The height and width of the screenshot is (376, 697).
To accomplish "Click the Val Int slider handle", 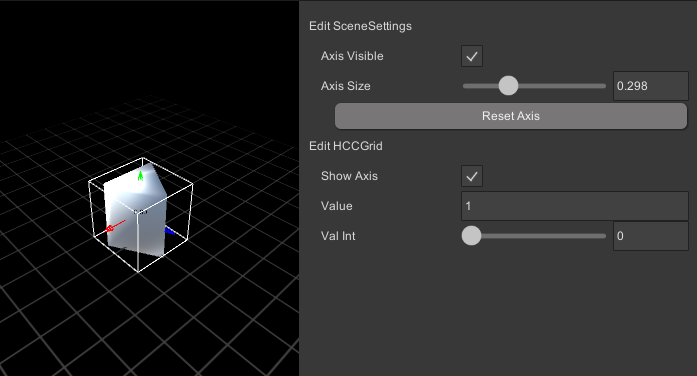I will coord(471,236).
